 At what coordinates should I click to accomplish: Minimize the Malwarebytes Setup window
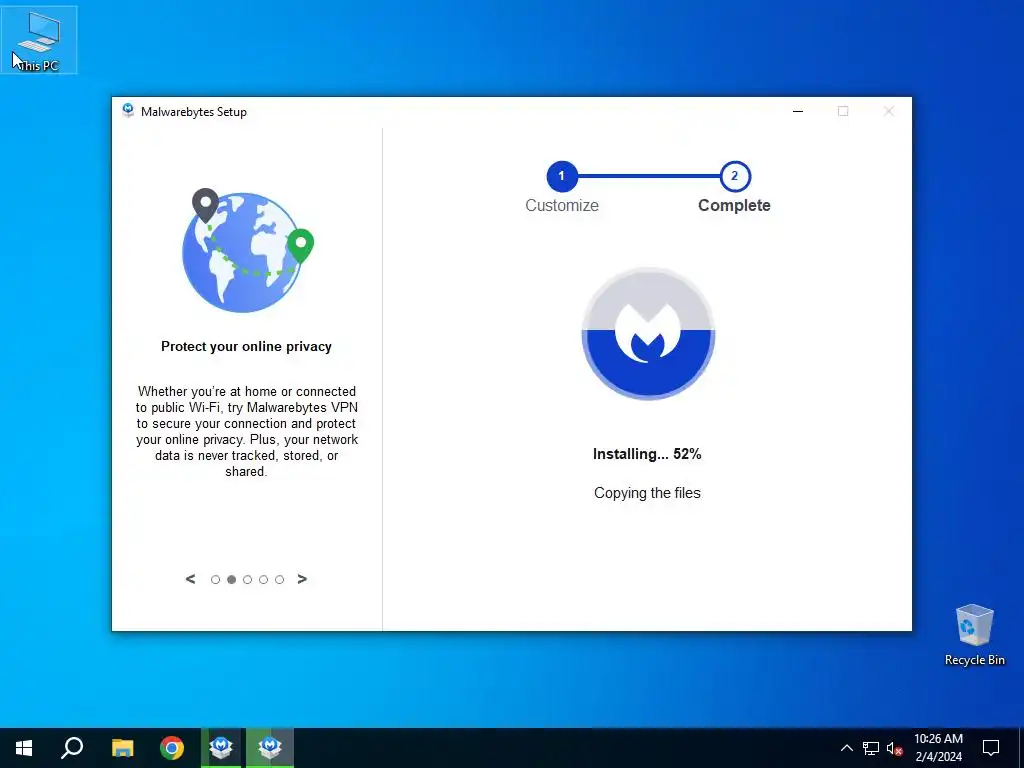pyautogui.click(x=797, y=111)
